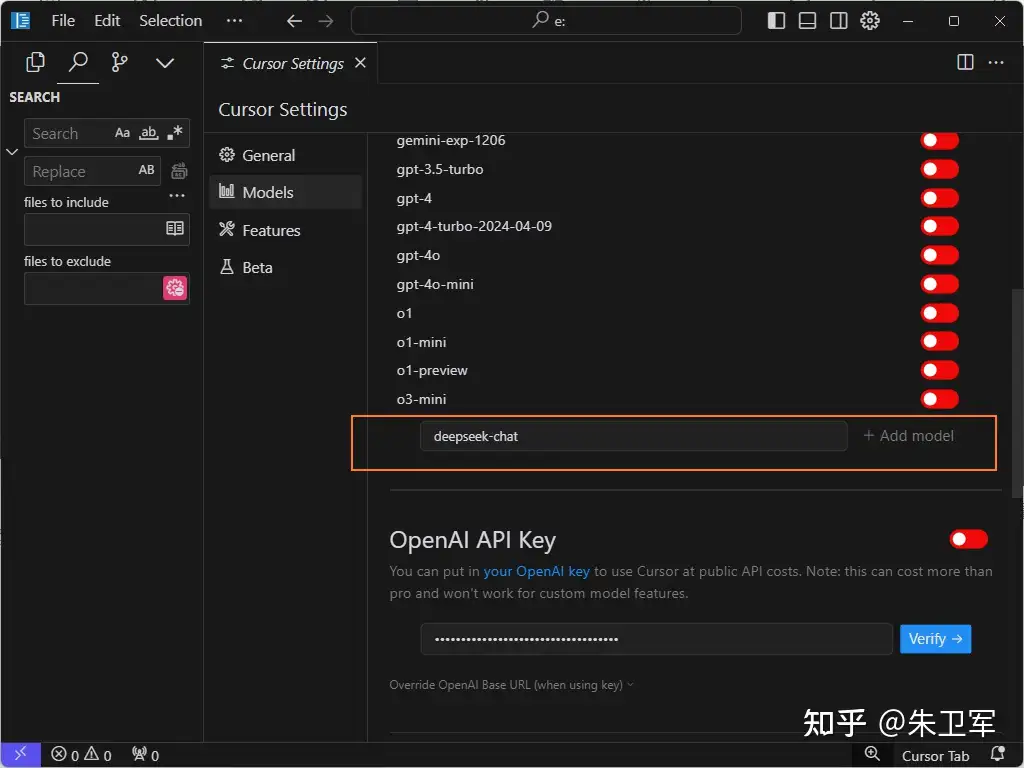Screen dimensions: 1024x768
Task: Toggle the gpt-3.5-turbo model switch
Action: tap(940, 169)
